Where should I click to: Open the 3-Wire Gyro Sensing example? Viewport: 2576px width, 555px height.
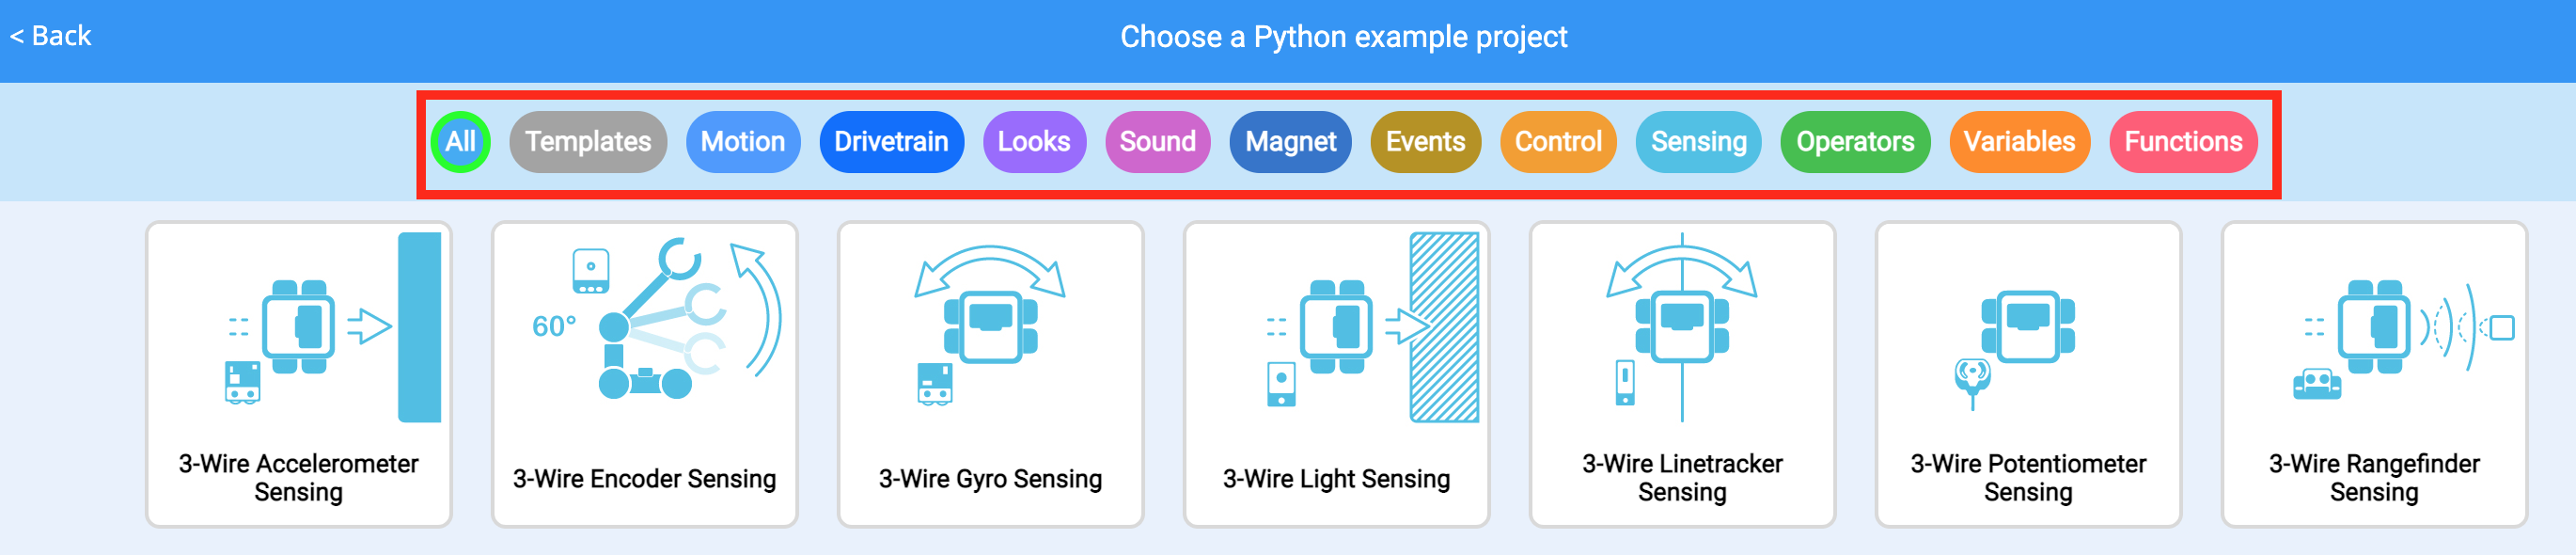(990, 375)
